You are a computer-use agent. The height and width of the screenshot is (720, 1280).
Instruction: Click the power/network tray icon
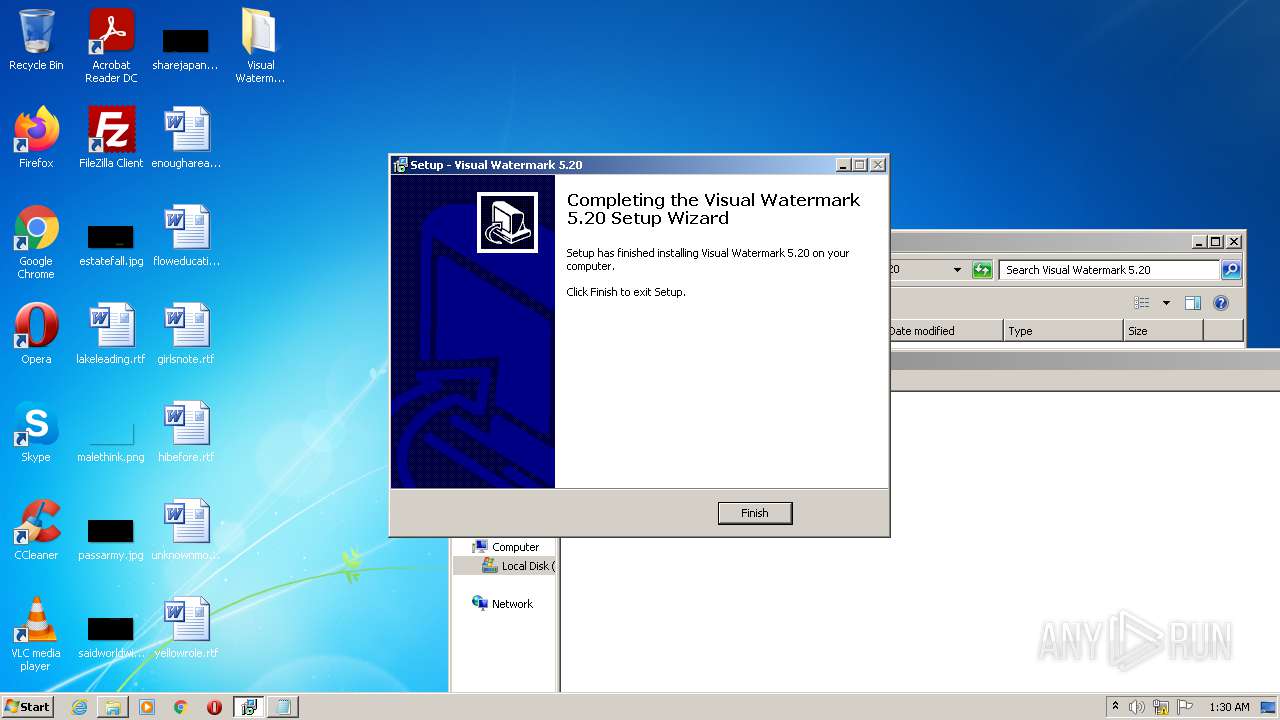coord(1161,707)
